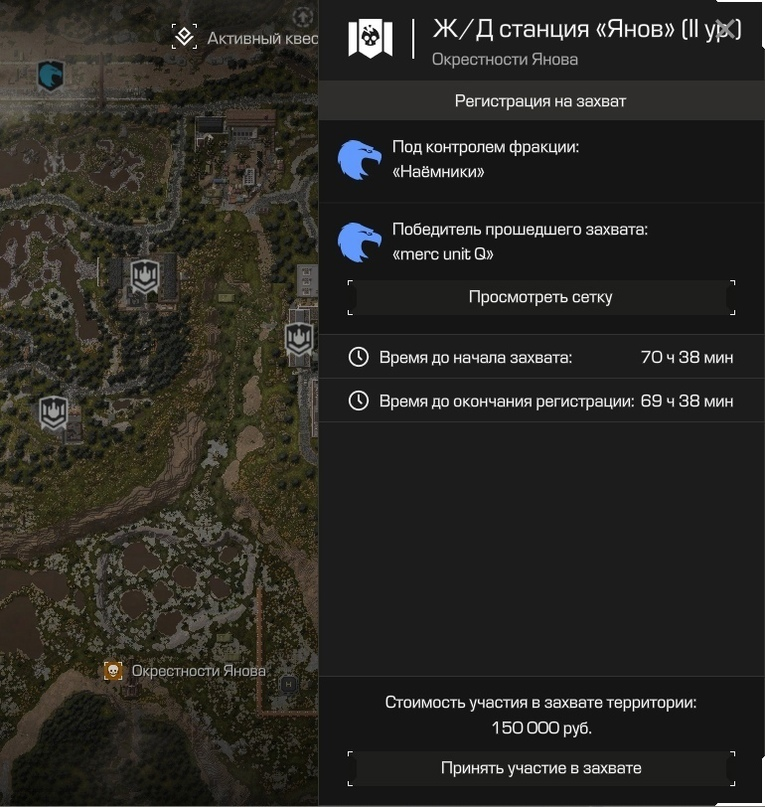Open the bracket with Просмотреть сетку

(541, 297)
